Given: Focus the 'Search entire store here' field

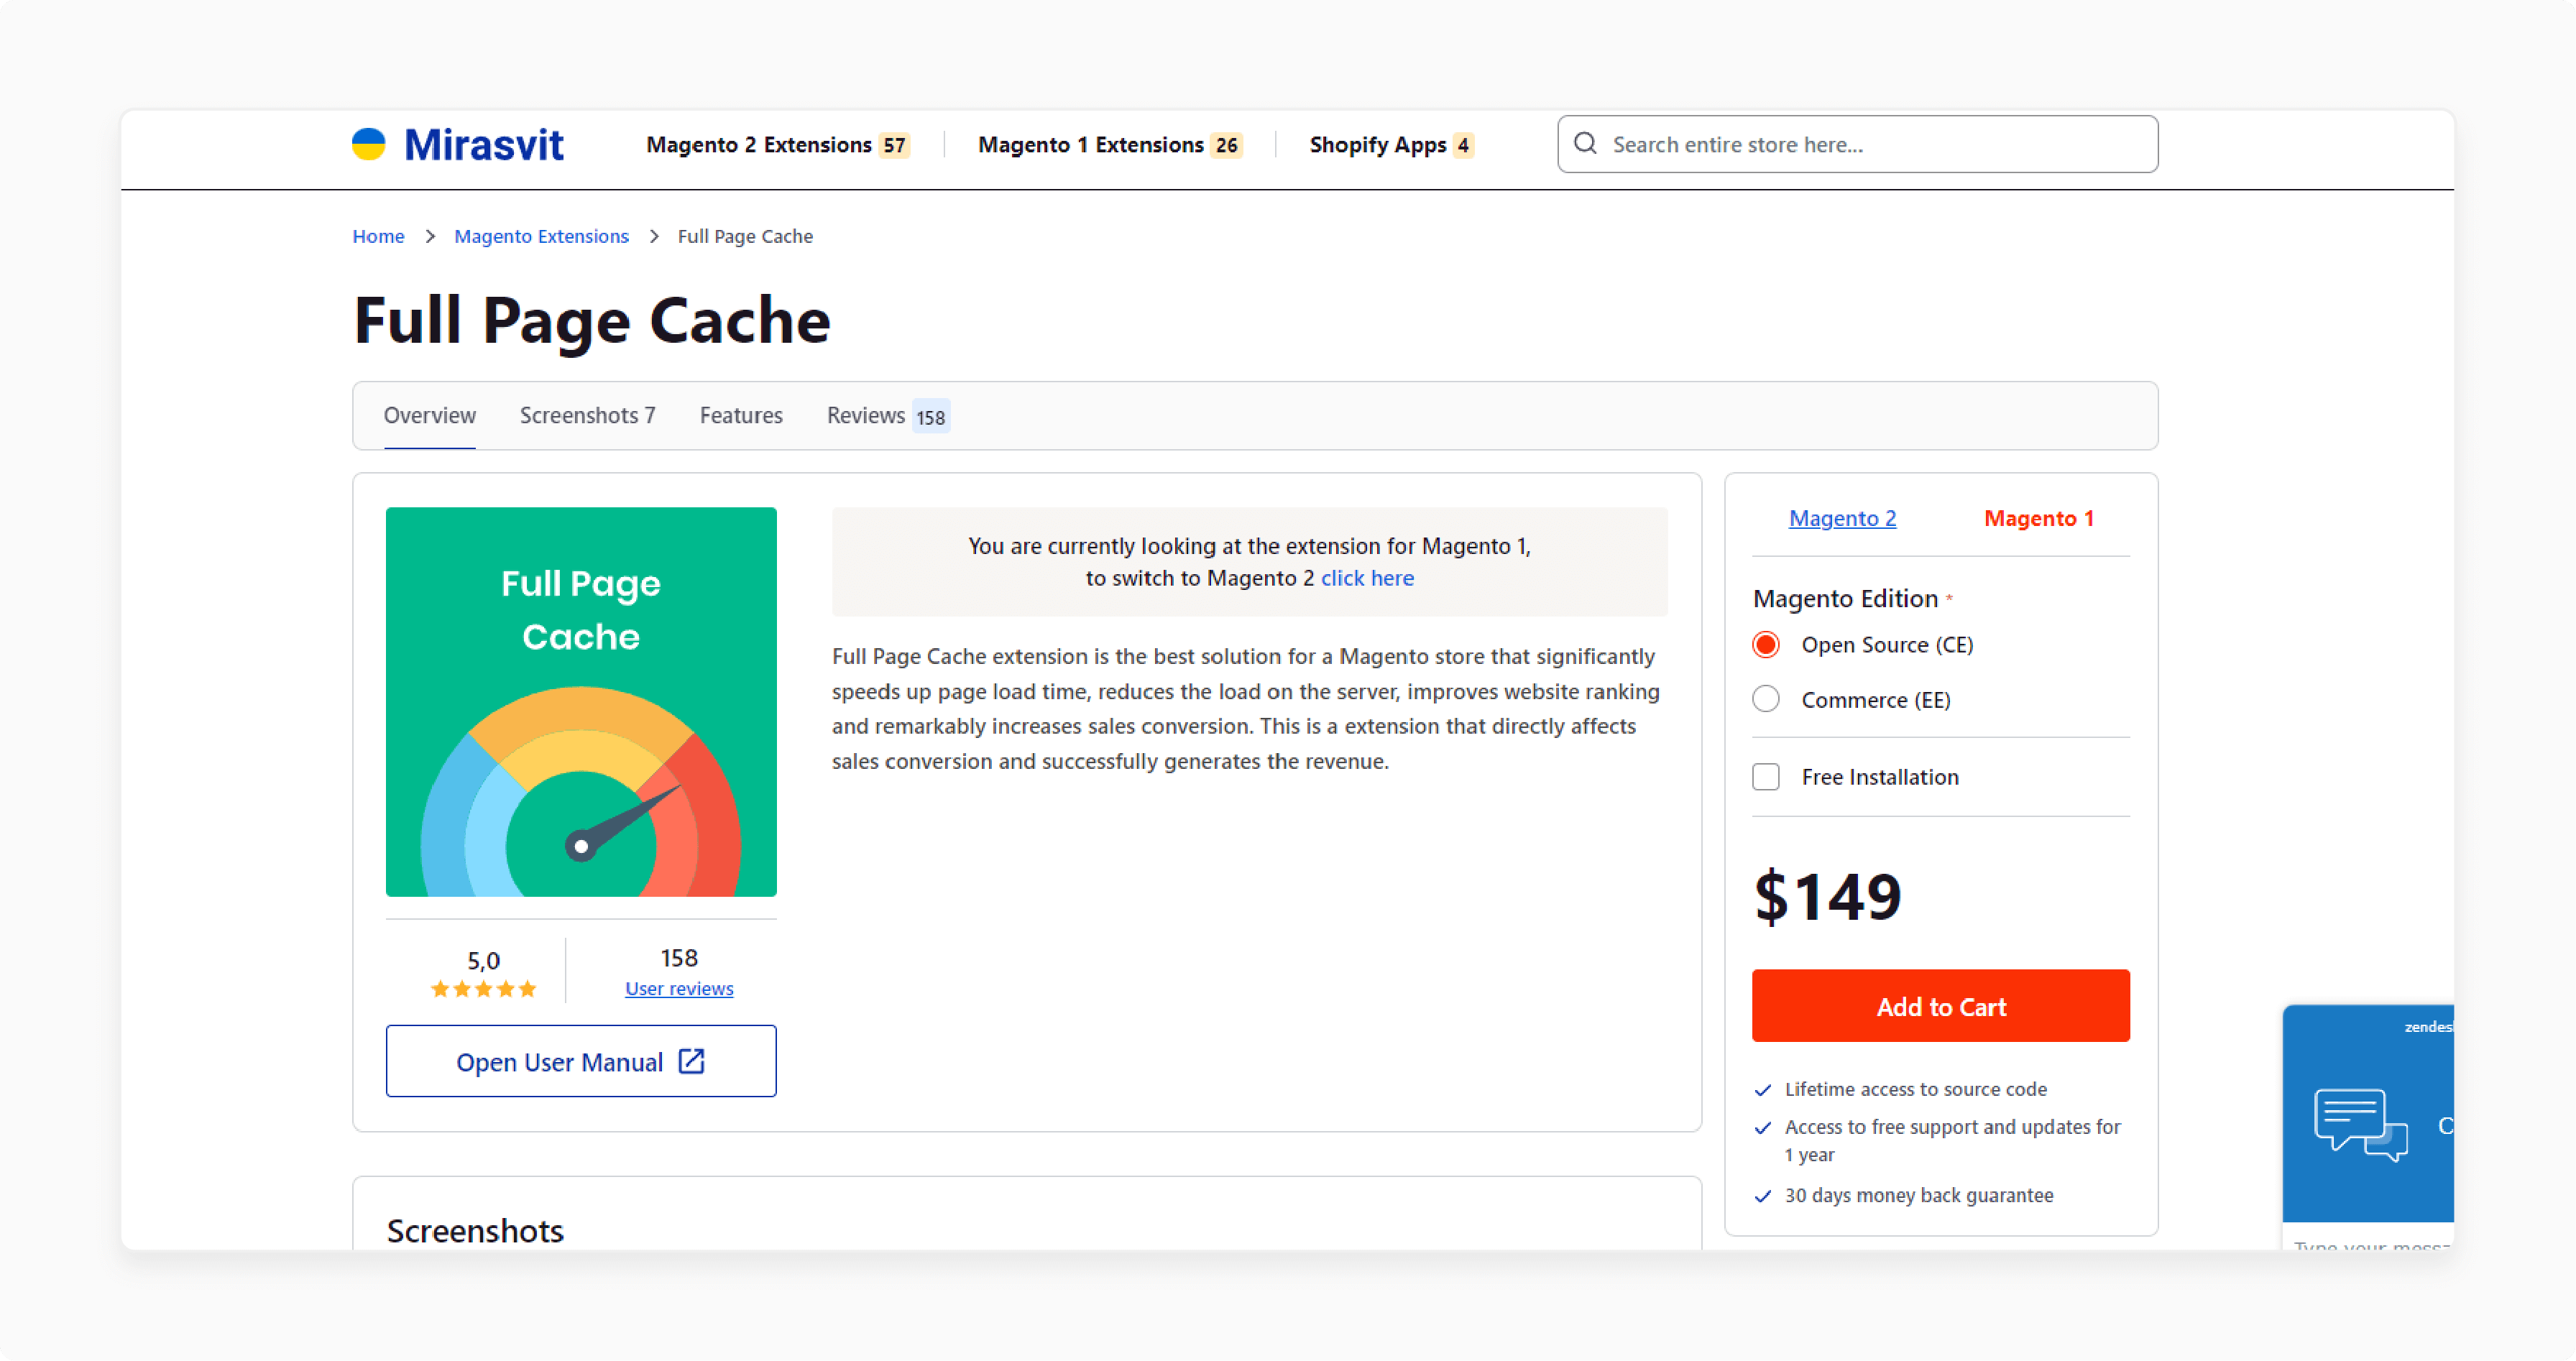Looking at the screenshot, I should pos(1857,144).
